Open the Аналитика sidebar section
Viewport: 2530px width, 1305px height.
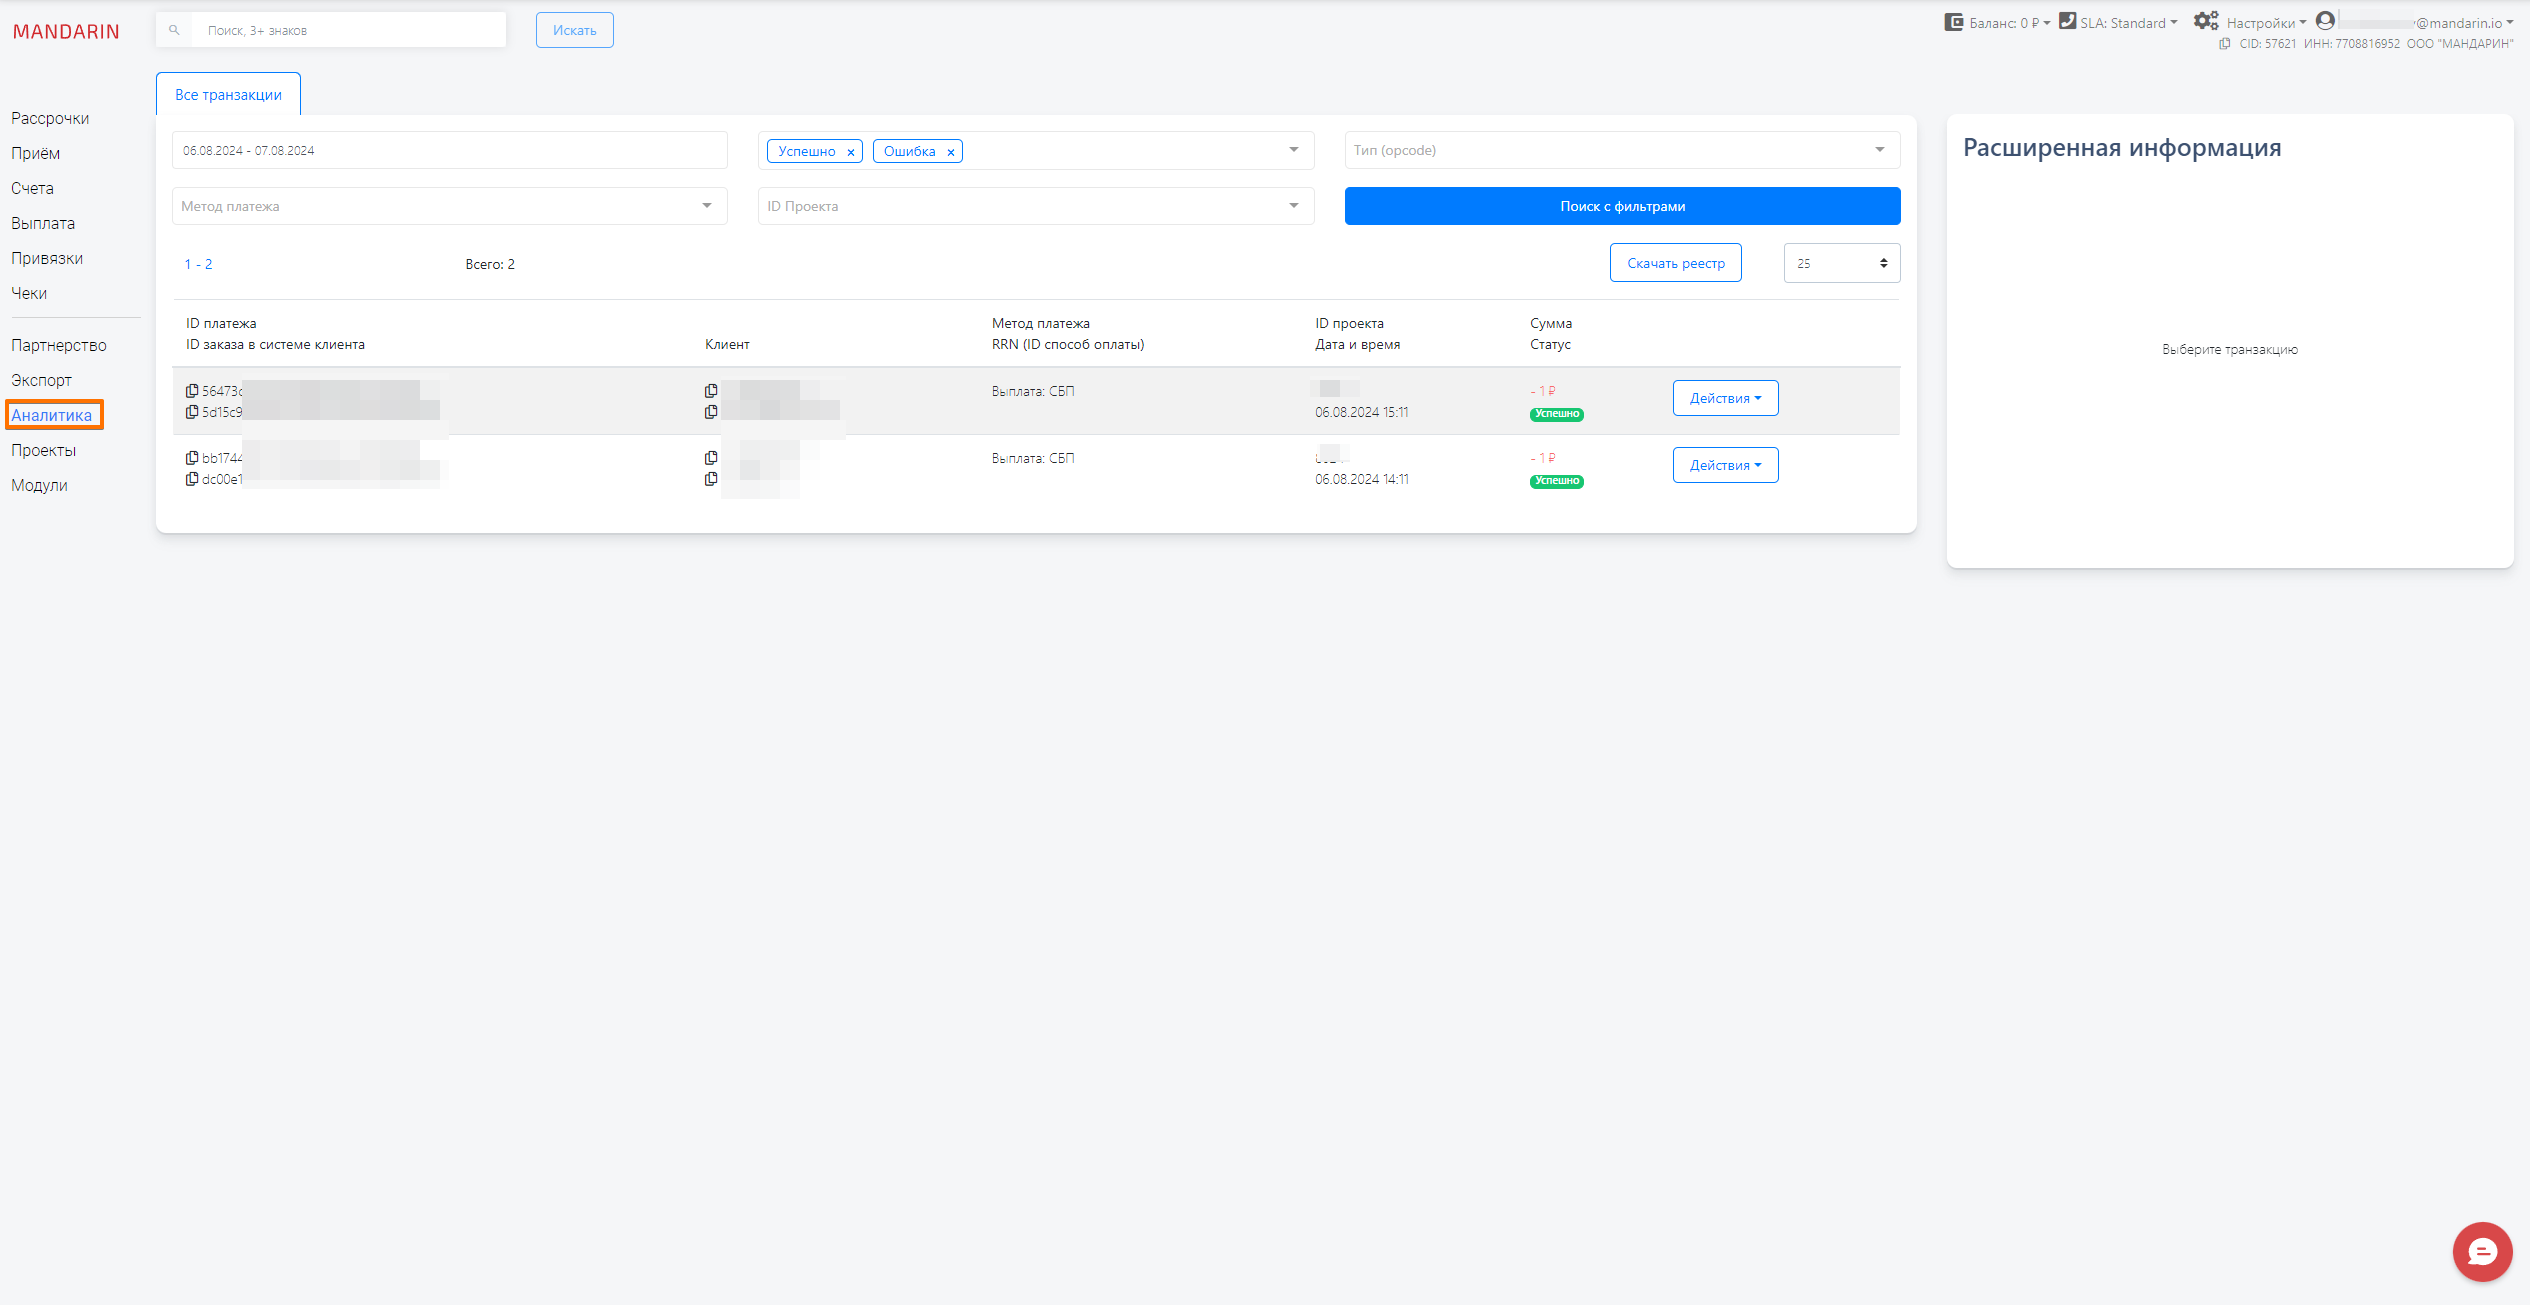click(52, 415)
